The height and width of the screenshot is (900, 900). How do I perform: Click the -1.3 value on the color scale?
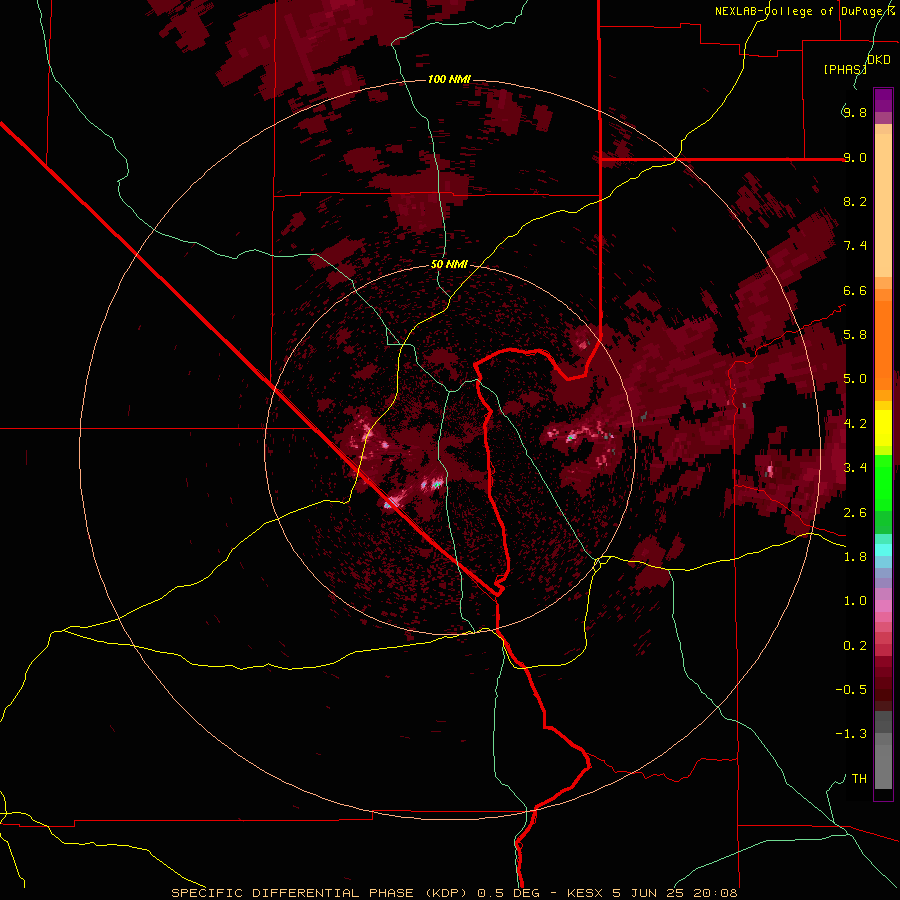851,734
